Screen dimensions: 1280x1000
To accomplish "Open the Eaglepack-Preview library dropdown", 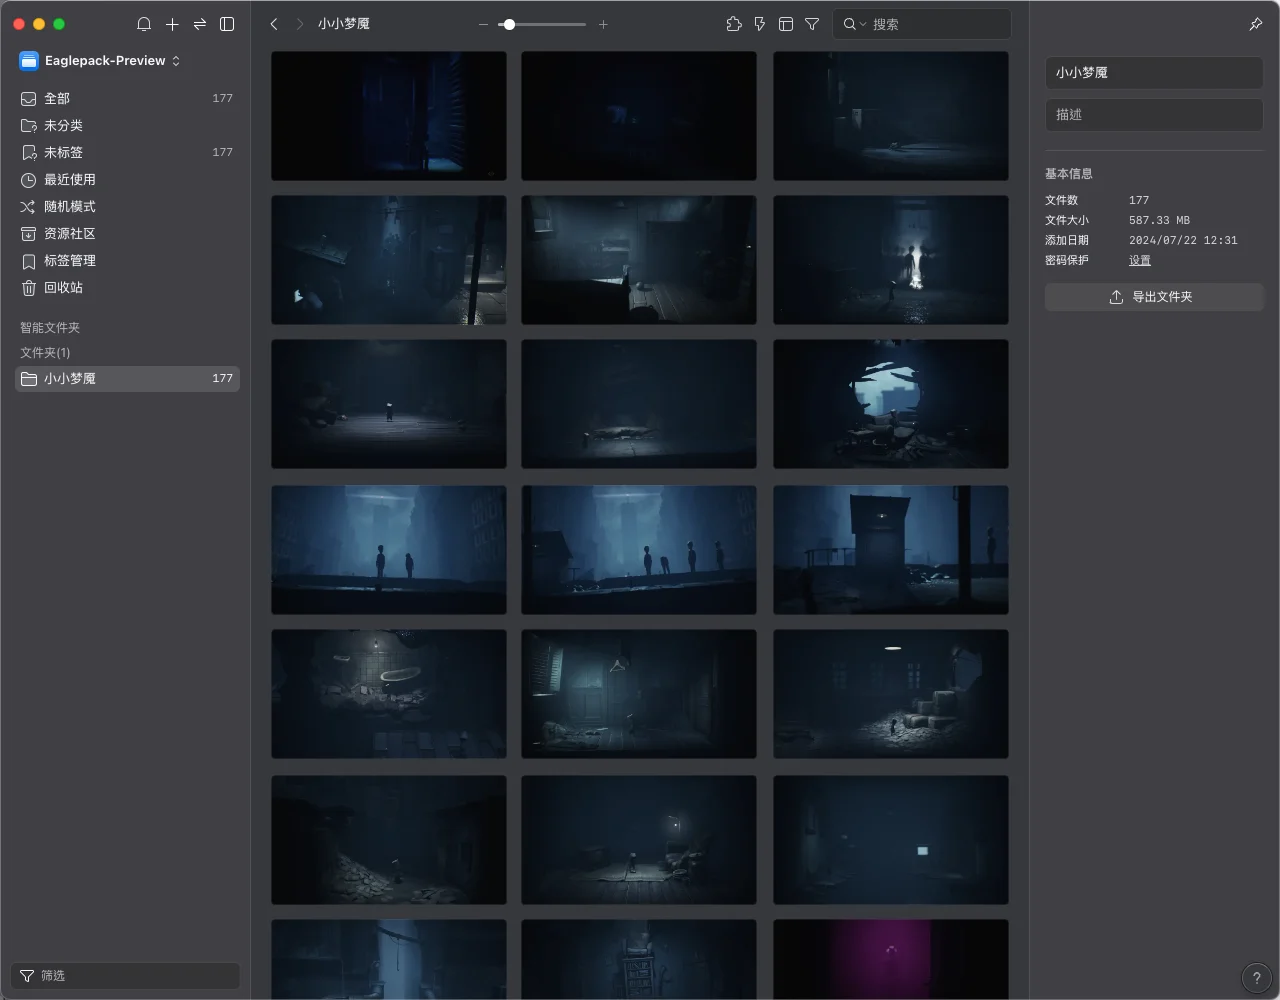I will pos(100,61).
